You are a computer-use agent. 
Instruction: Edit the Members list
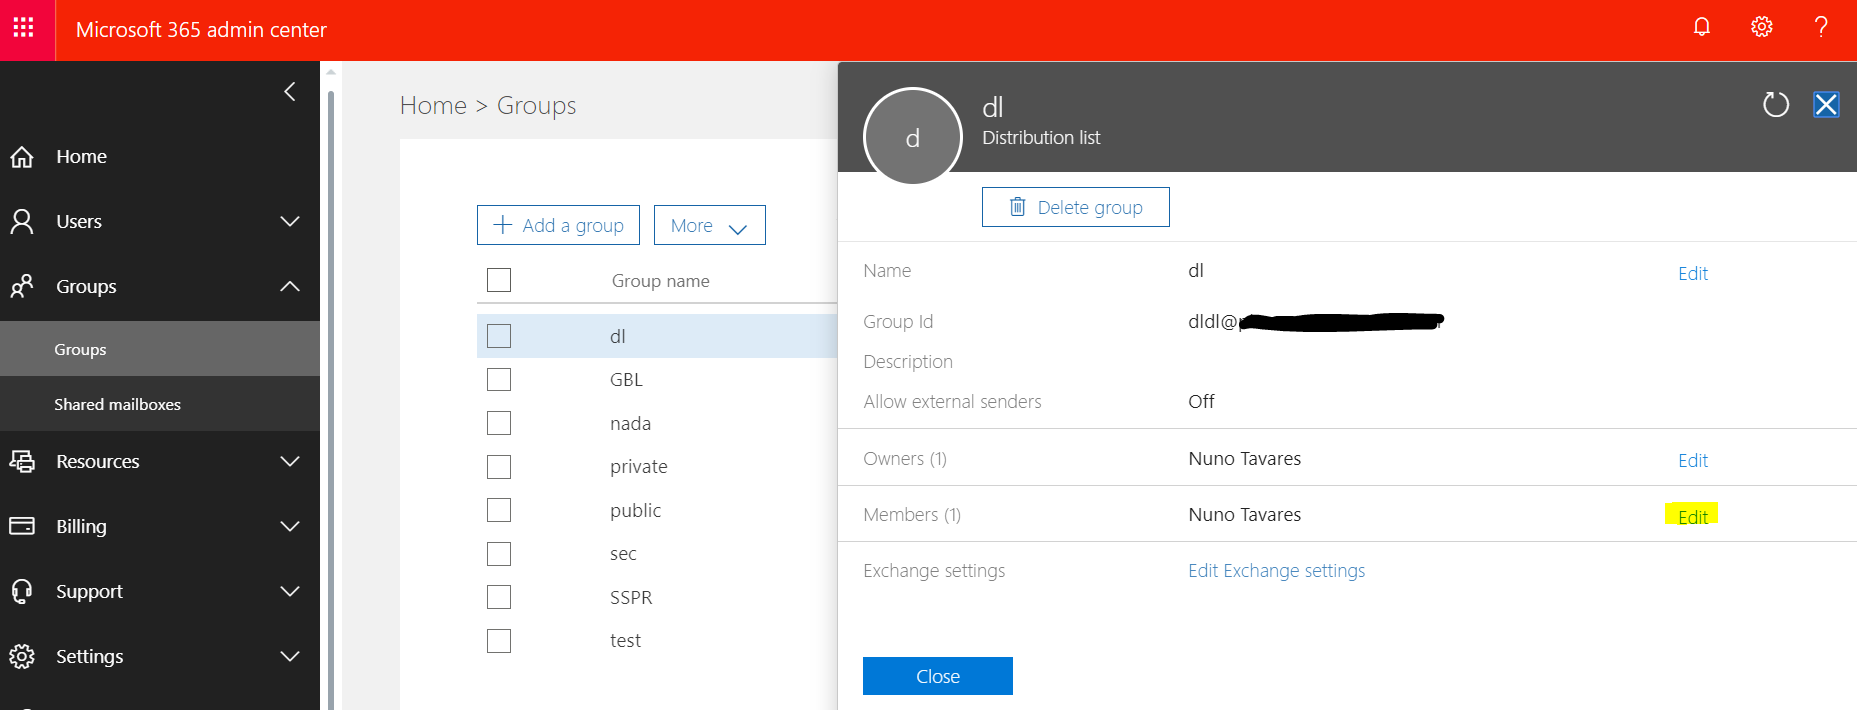[1693, 516]
